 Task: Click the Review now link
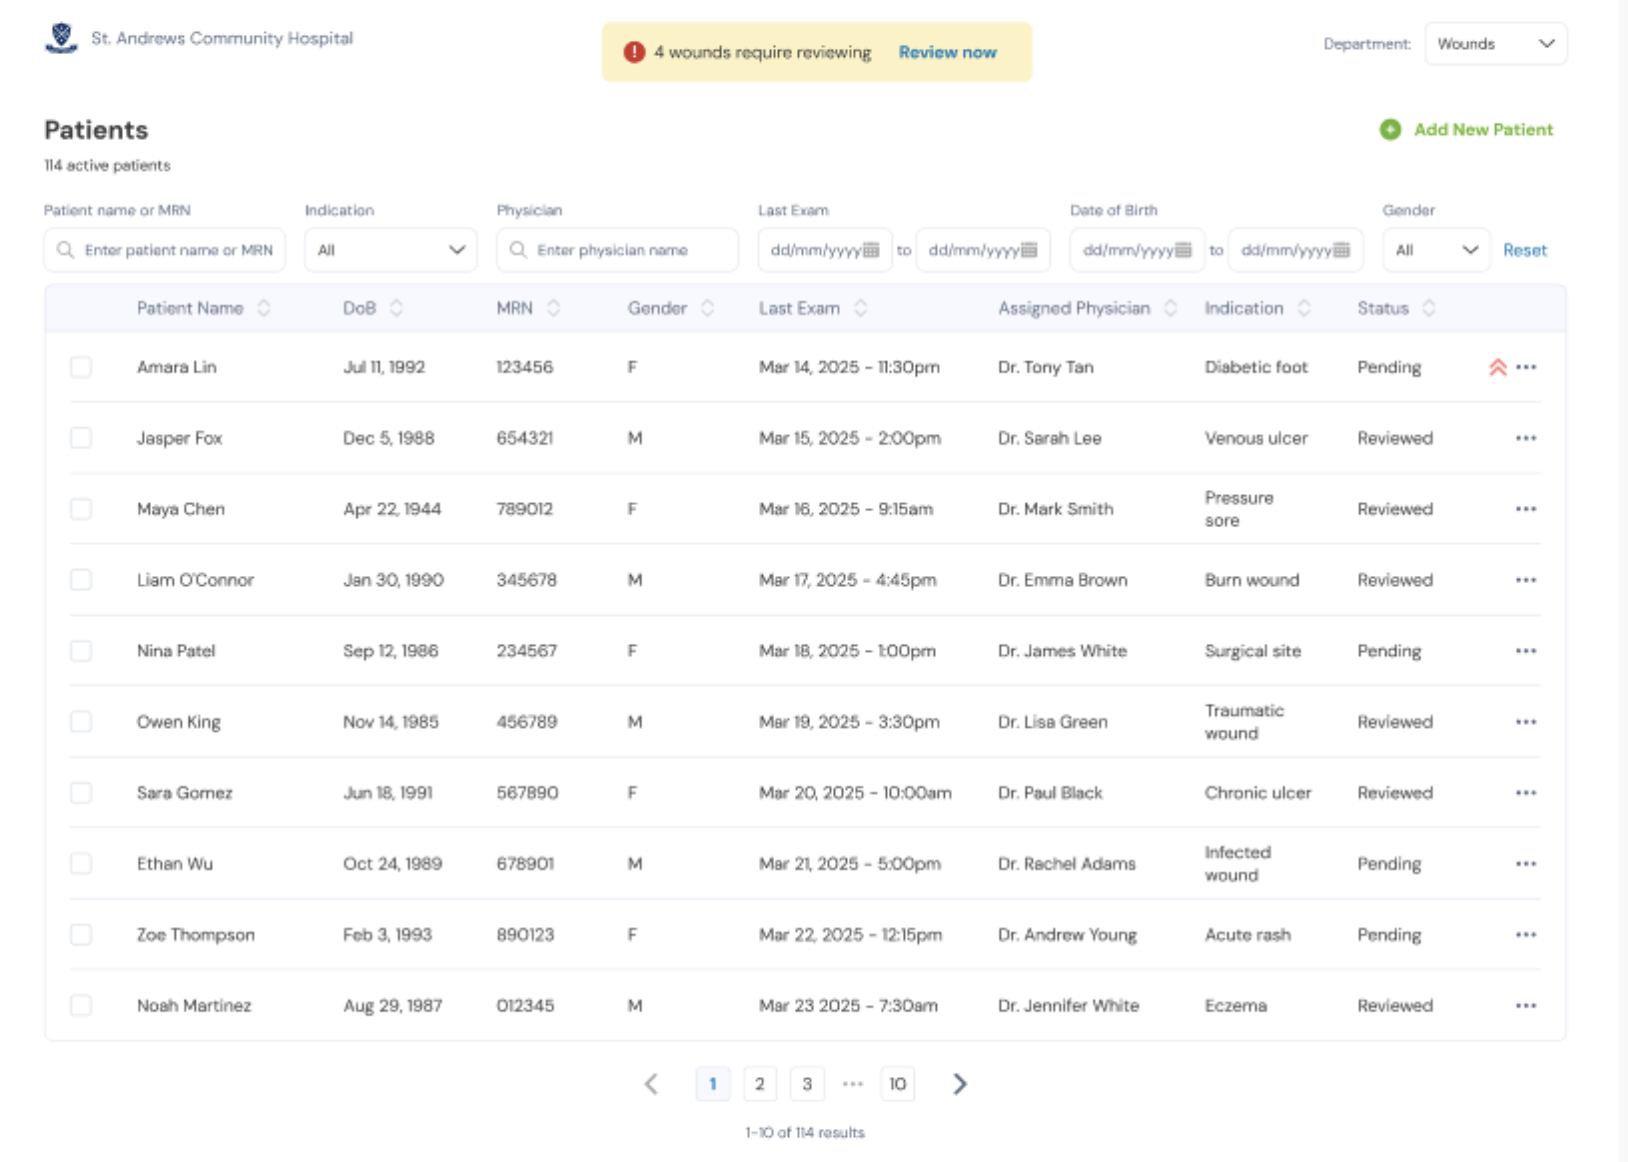947,51
